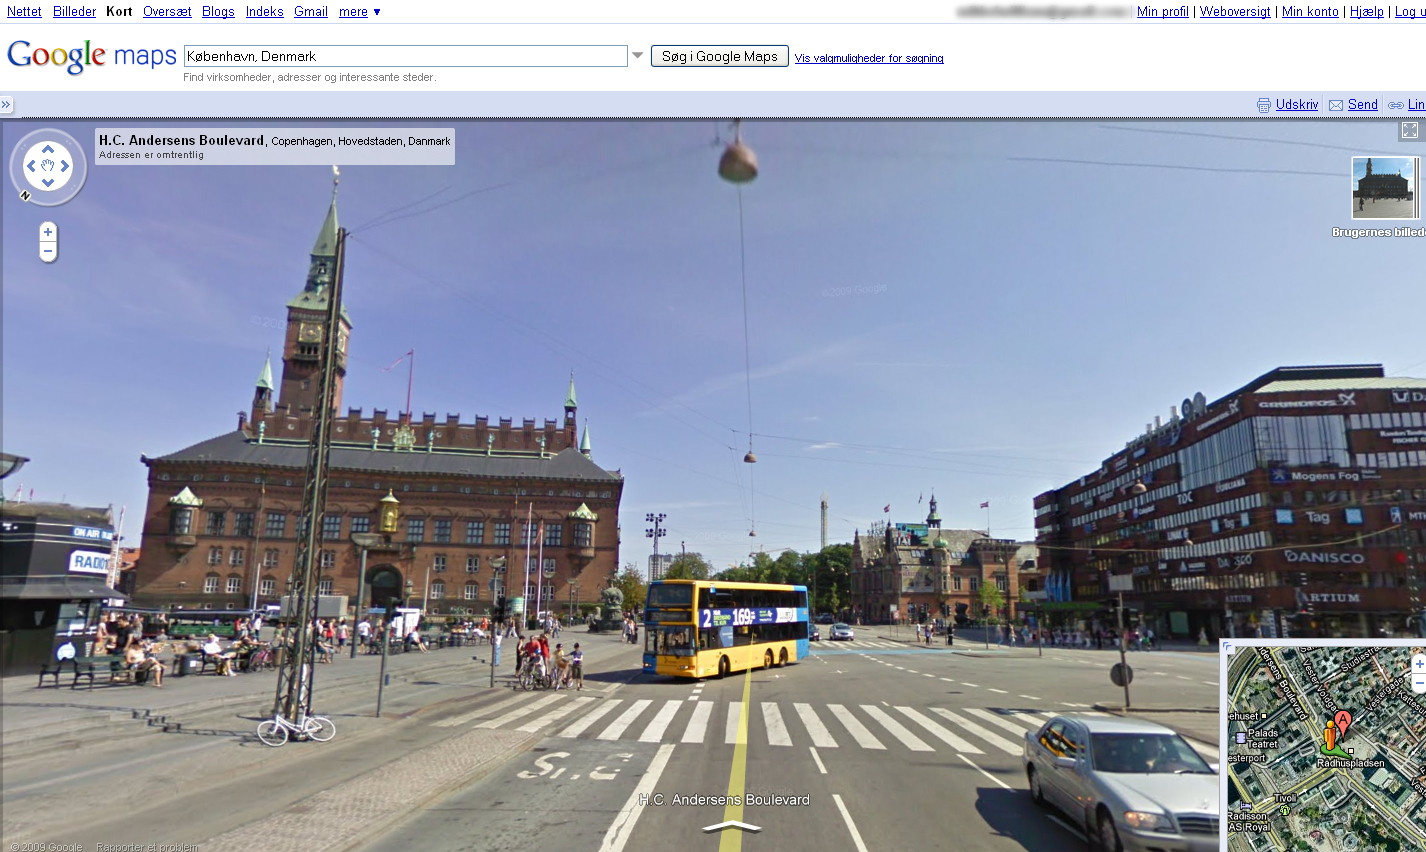The image size is (1426, 852).
Task: Click the Google Maps logo
Action: (x=91, y=57)
